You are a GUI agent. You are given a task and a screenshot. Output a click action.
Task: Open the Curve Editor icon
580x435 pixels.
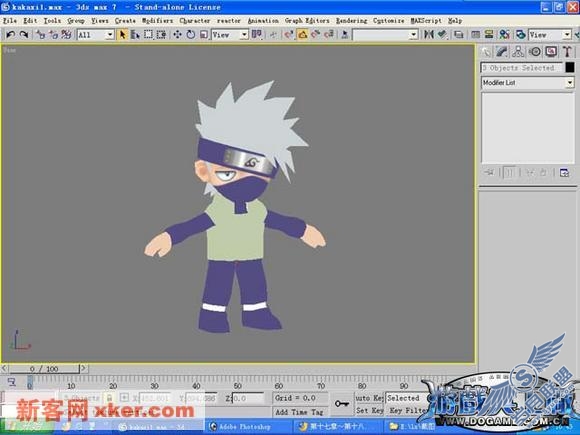tap(476, 35)
